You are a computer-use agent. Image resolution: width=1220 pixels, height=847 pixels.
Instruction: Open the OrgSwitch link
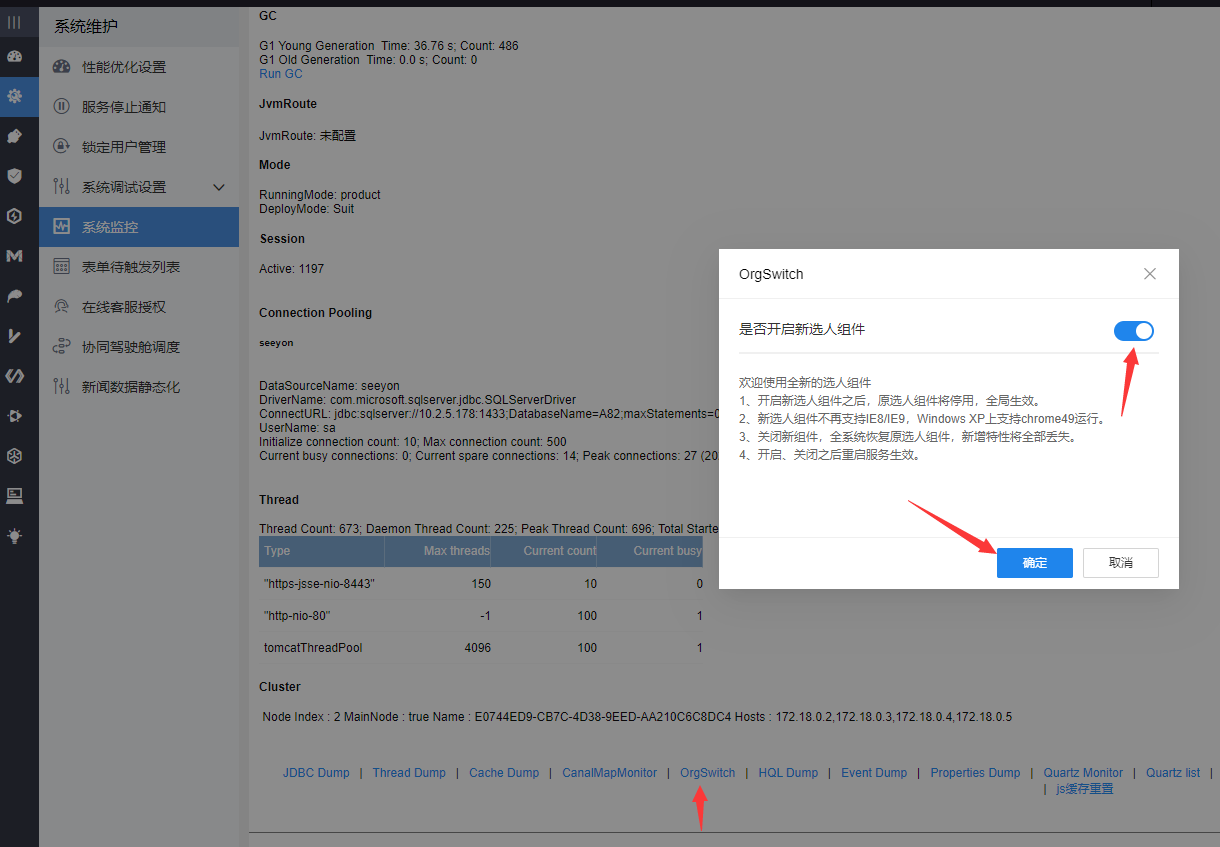708,773
